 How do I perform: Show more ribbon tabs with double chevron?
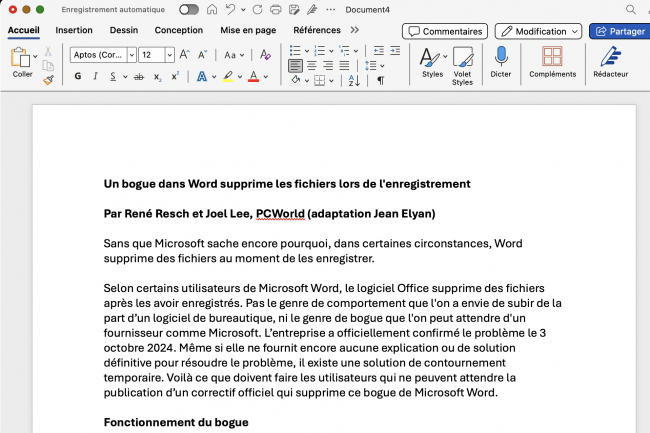354,30
